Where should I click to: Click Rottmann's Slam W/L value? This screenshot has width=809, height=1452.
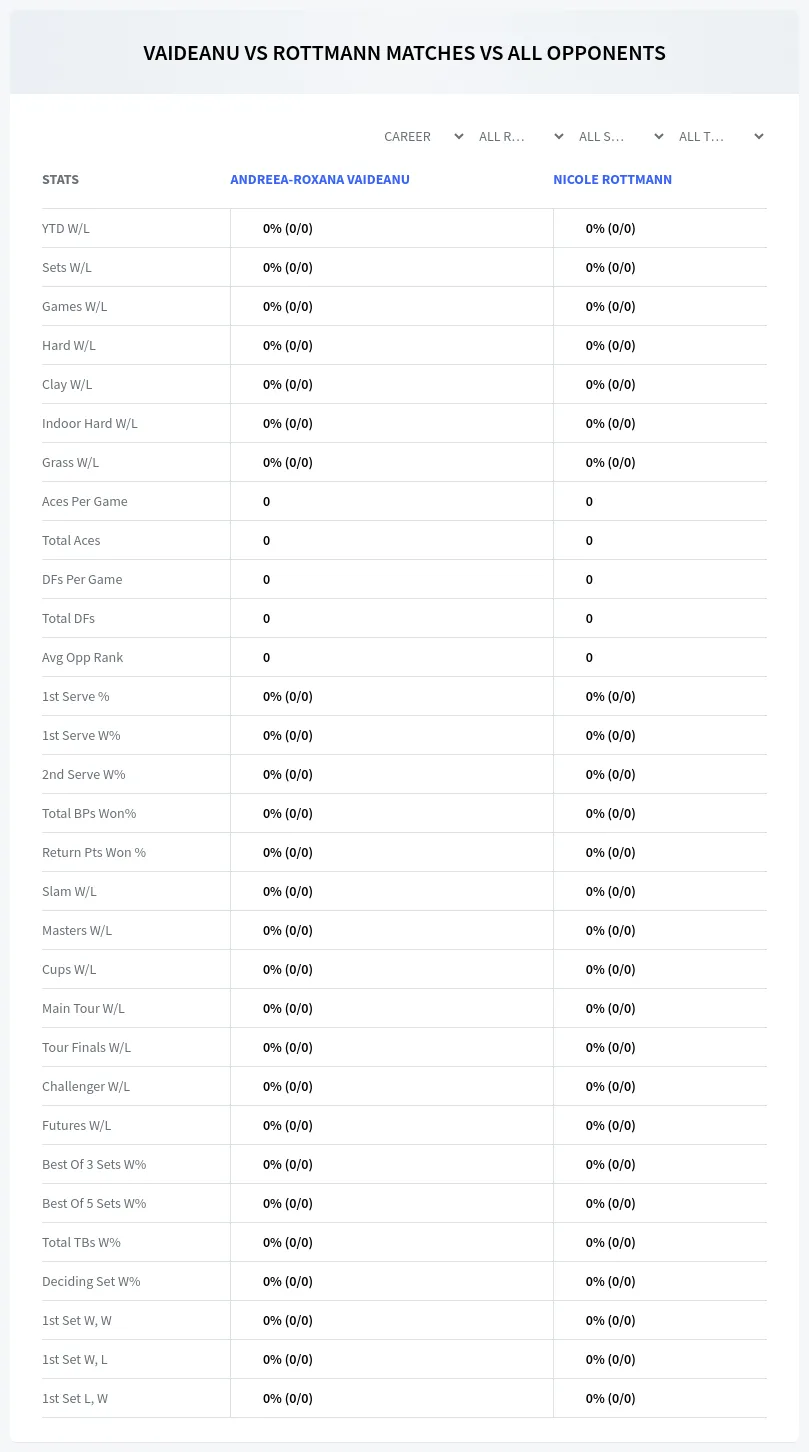[x=611, y=891]
